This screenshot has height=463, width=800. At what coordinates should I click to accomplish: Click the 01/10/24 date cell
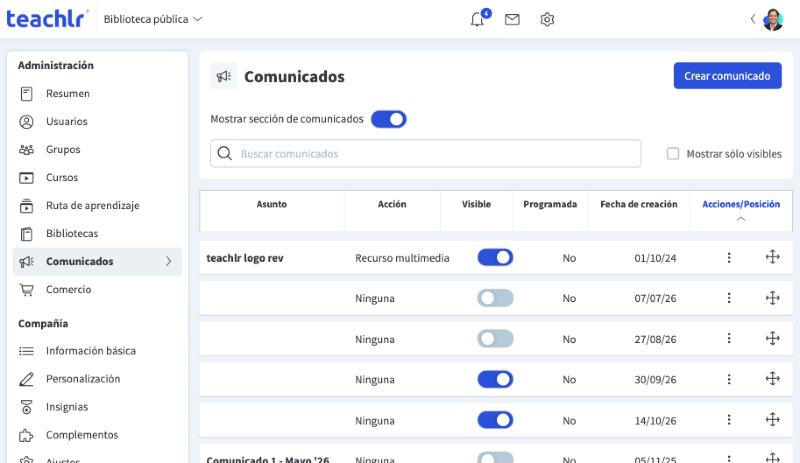[x=655, y=258]
